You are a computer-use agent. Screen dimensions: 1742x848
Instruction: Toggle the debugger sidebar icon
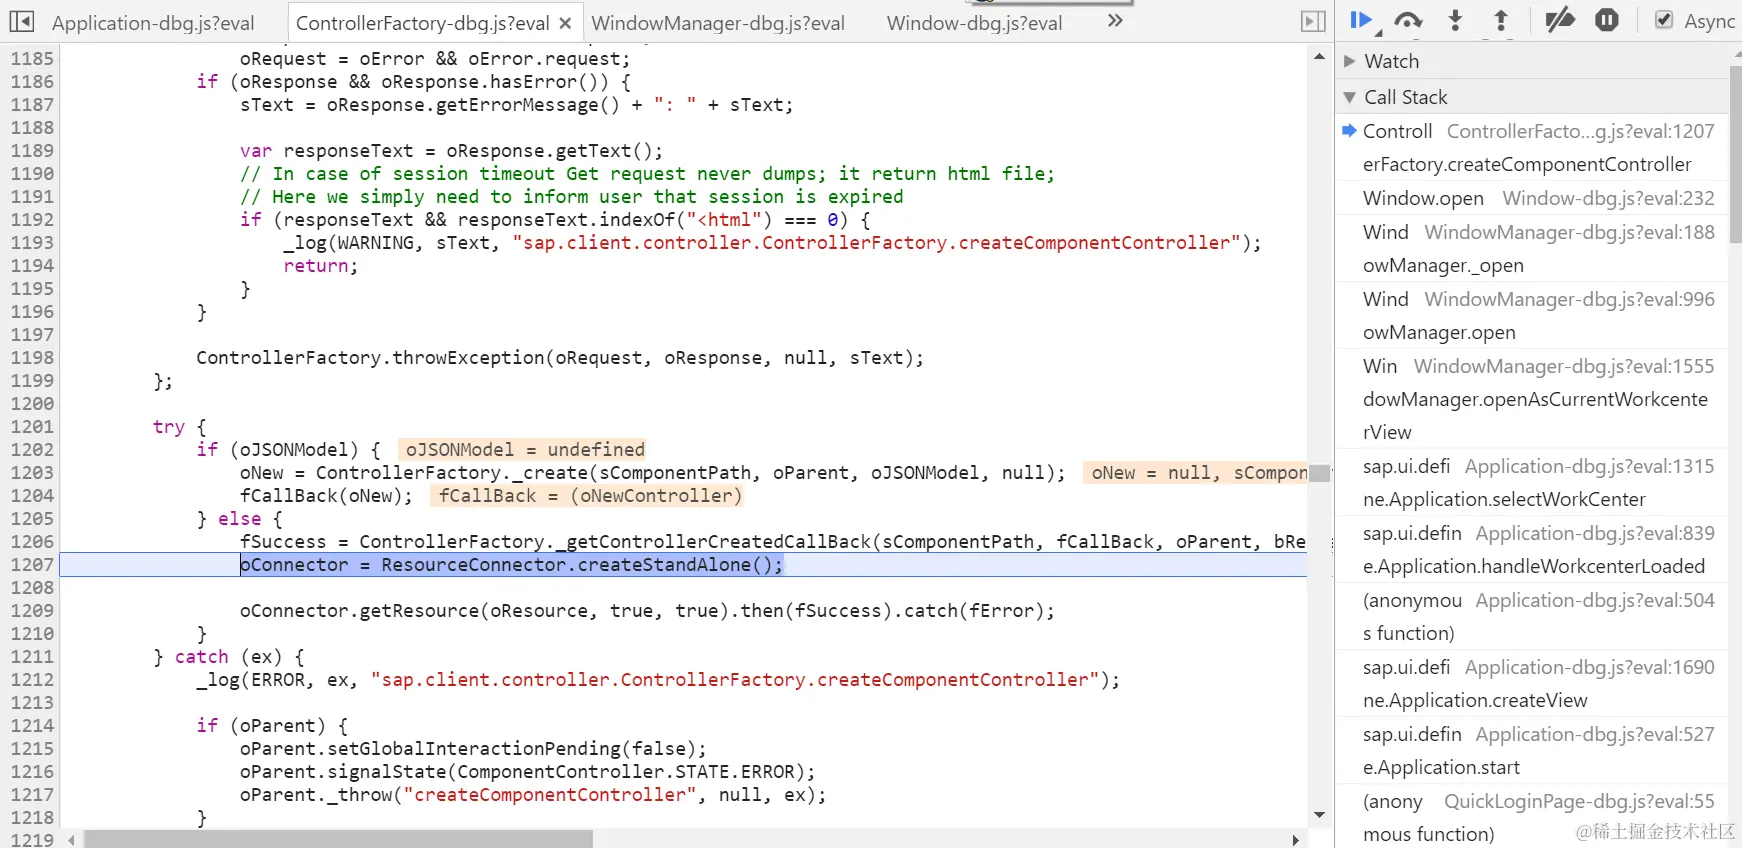tap(1313, 21)
